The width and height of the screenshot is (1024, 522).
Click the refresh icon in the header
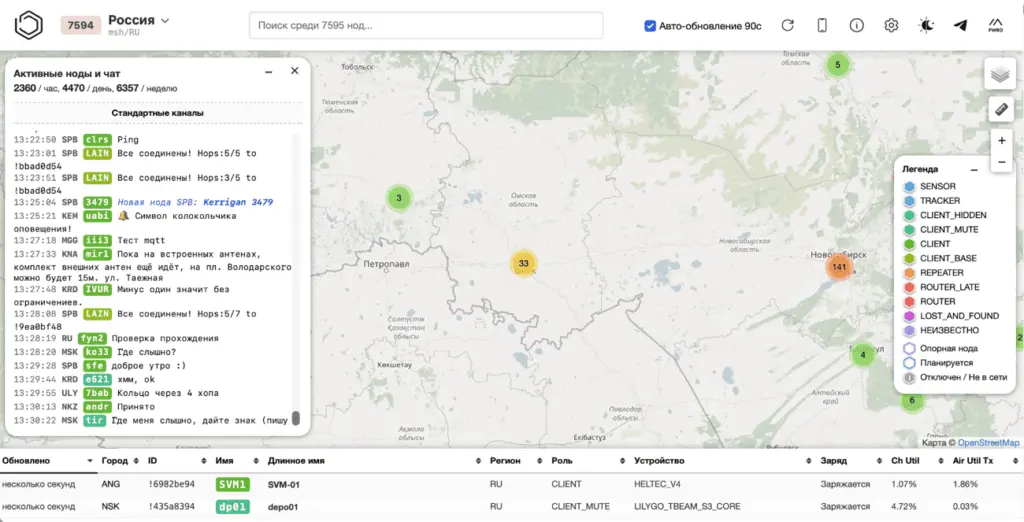[788, 25]
